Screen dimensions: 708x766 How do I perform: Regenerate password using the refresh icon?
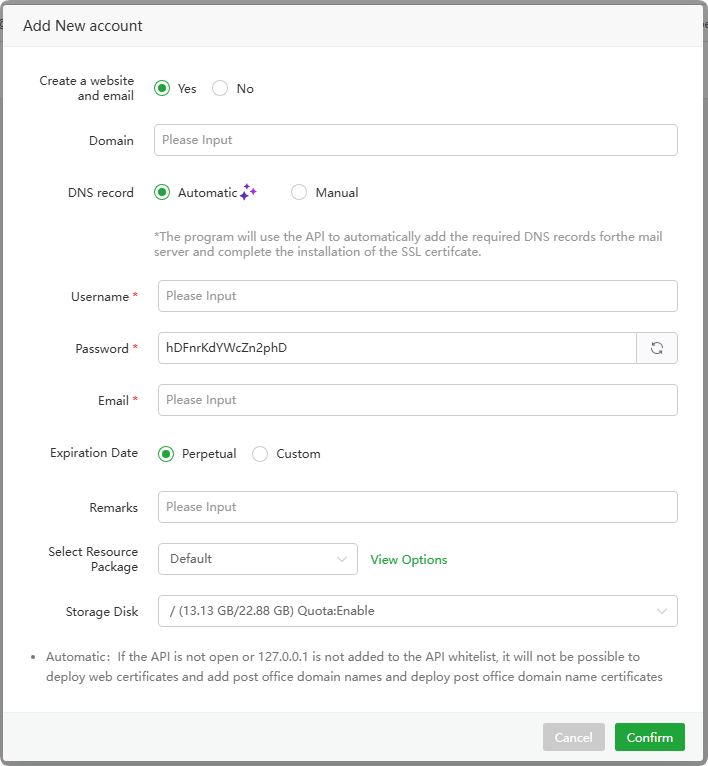tap(657, 348)
